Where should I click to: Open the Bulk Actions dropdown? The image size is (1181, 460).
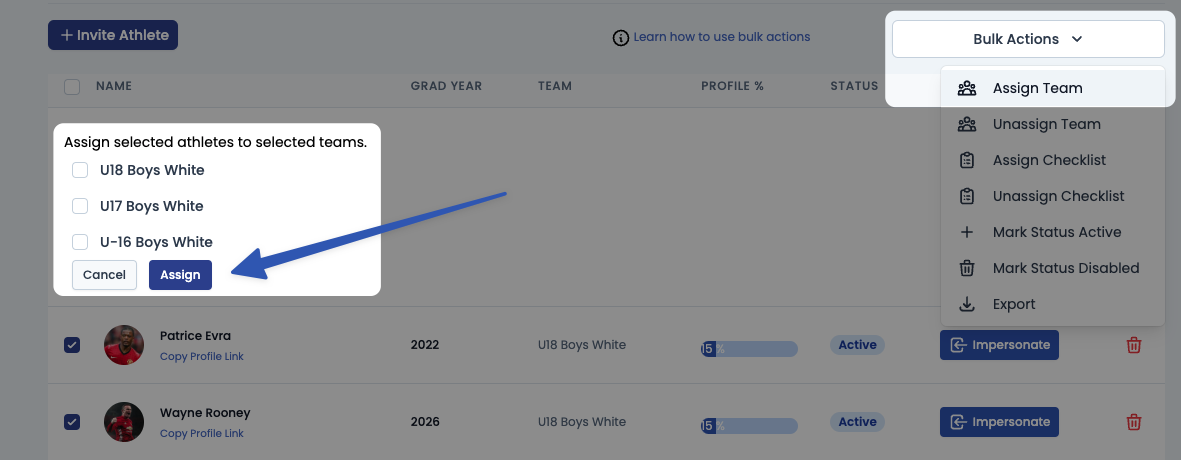tap(1028, 39)
